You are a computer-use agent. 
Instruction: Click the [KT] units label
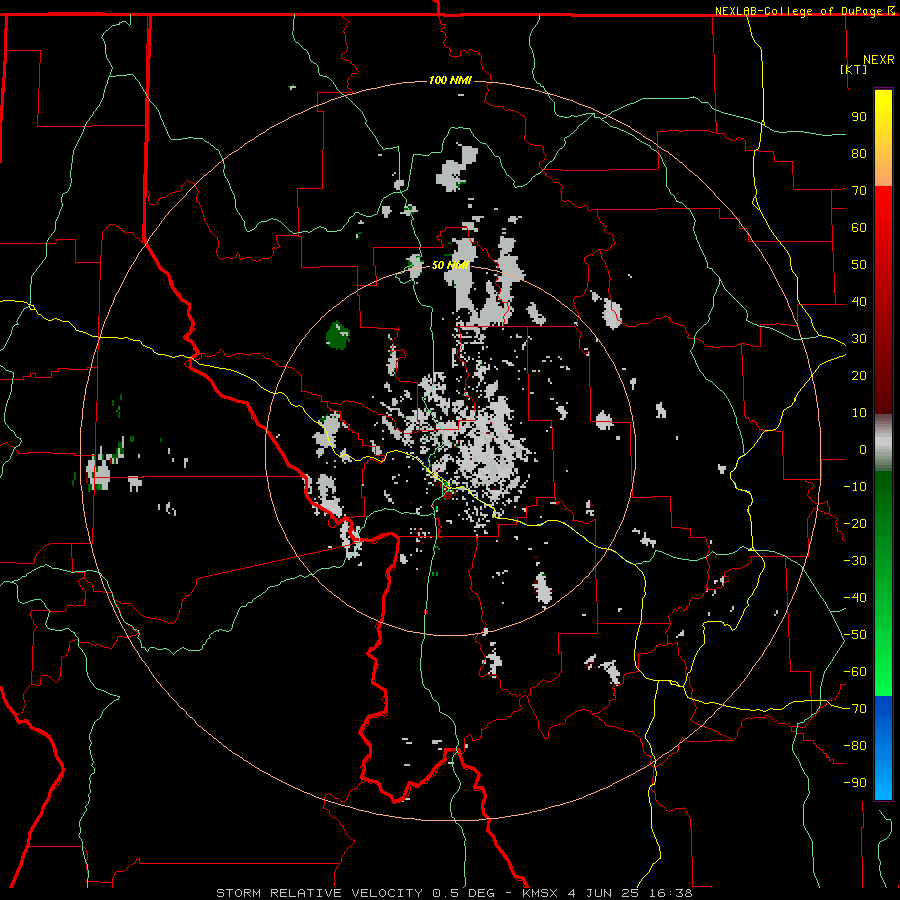tap(854, 69)
